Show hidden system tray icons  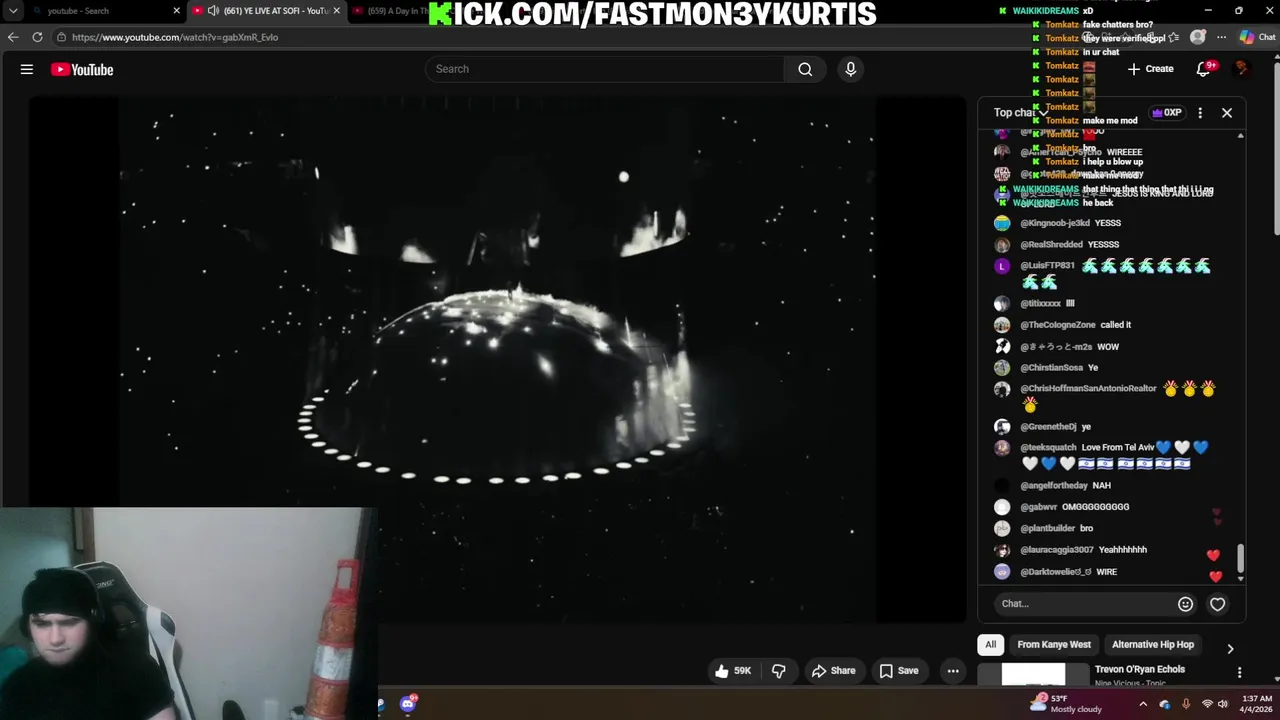pyautogui.click(x=1143, y=704)
